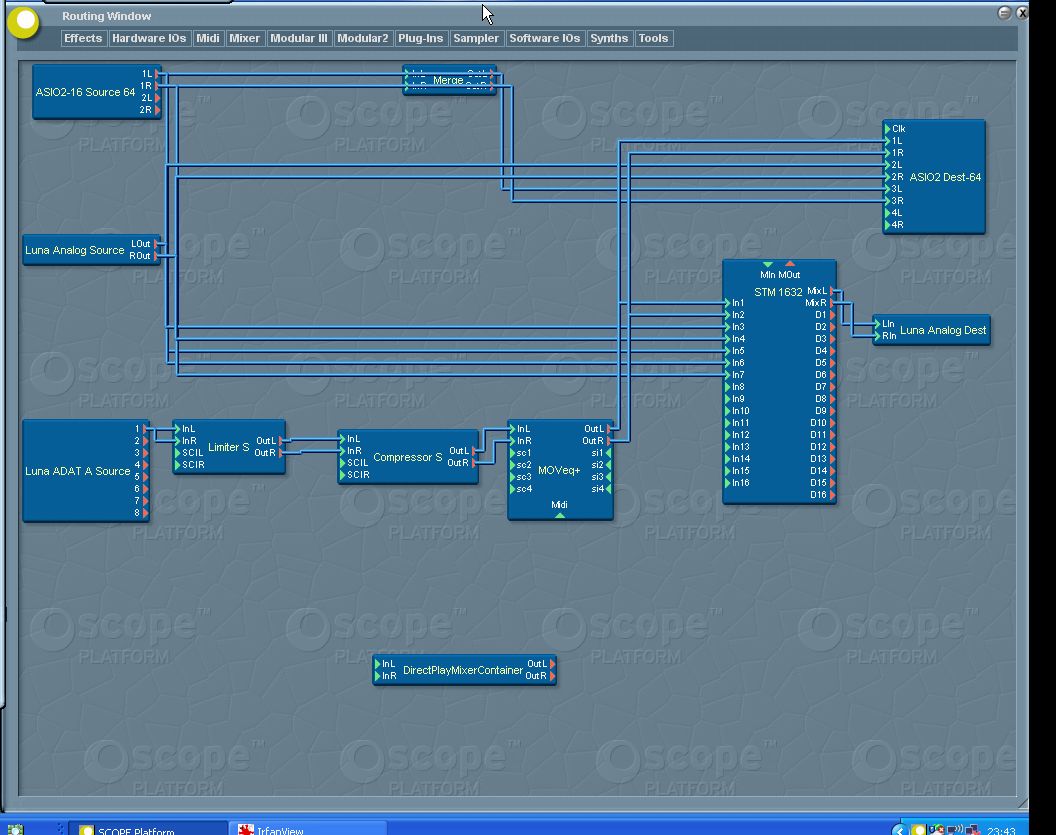Image resolution: width=1056 pixels, height=835 pixels.
Task: Click the si4 port on MOVeq+
Action: [x=609, y=489]
